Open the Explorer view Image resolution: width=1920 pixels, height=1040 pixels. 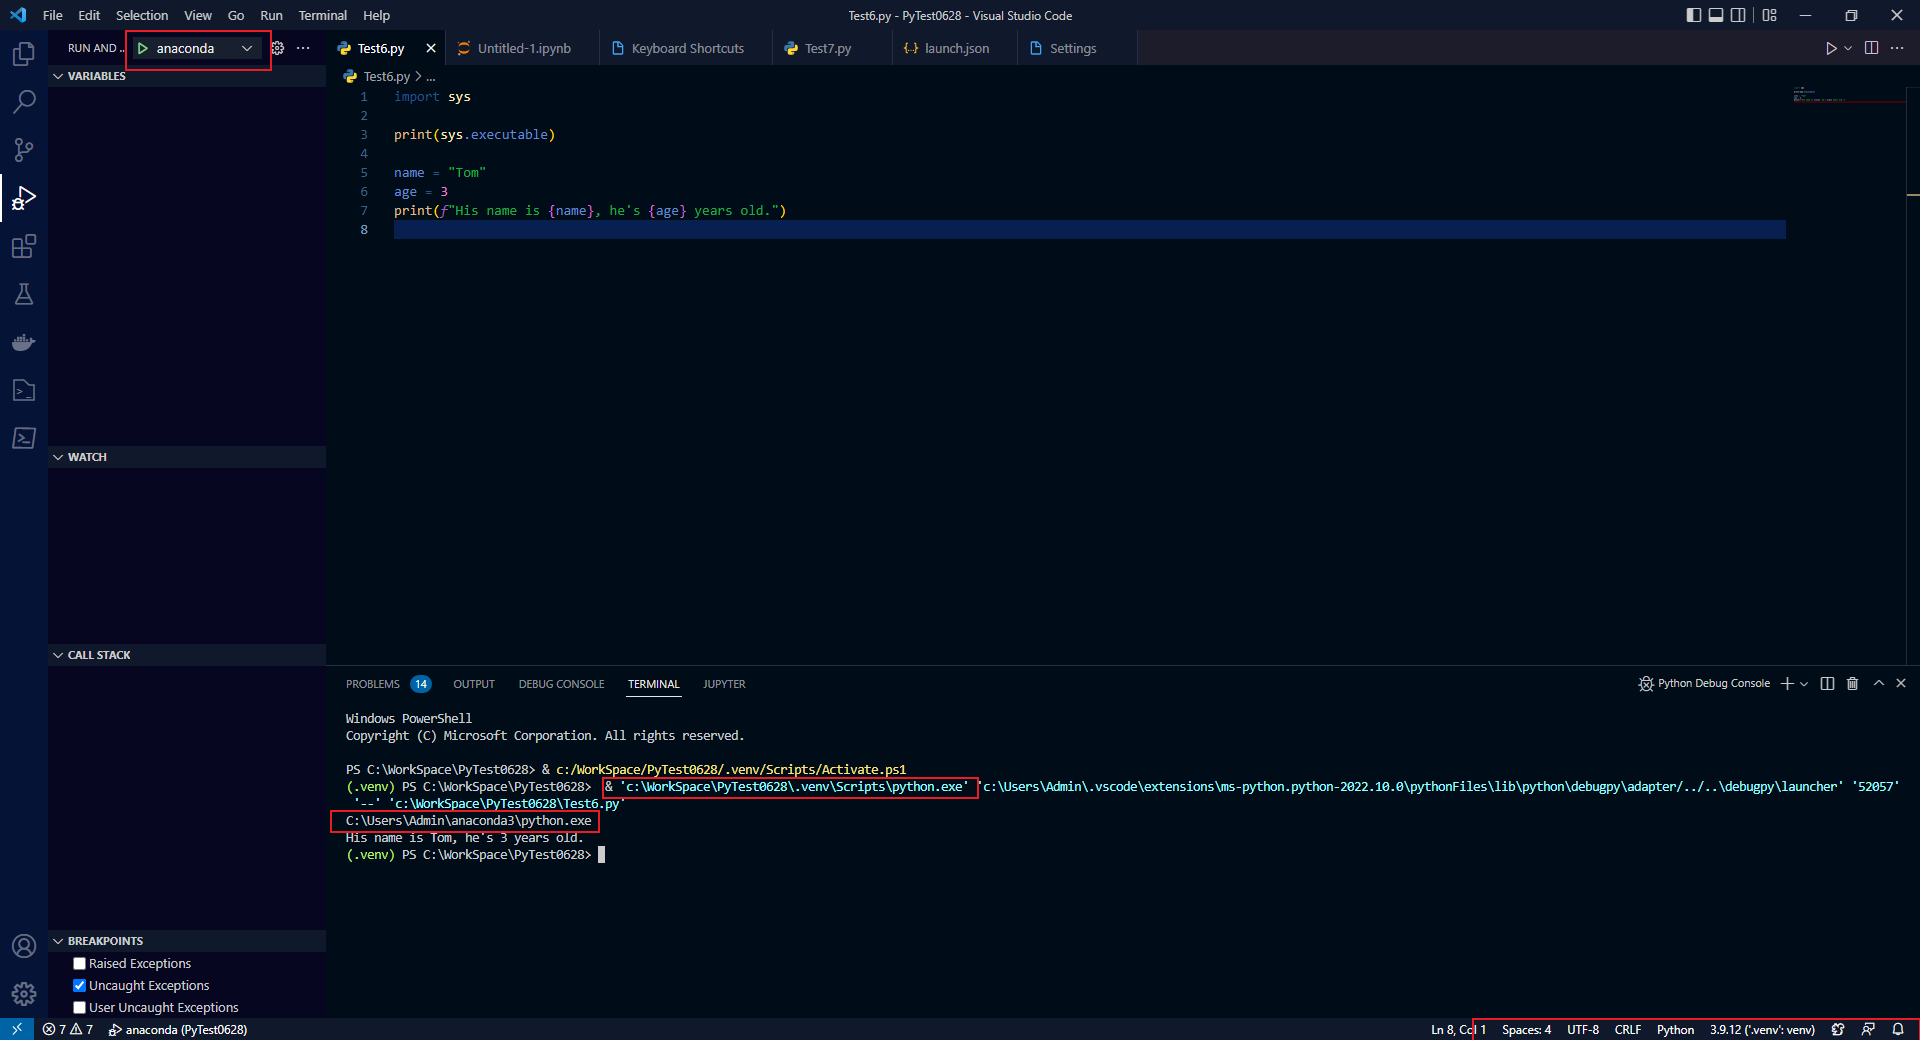[x=24, y=53]
